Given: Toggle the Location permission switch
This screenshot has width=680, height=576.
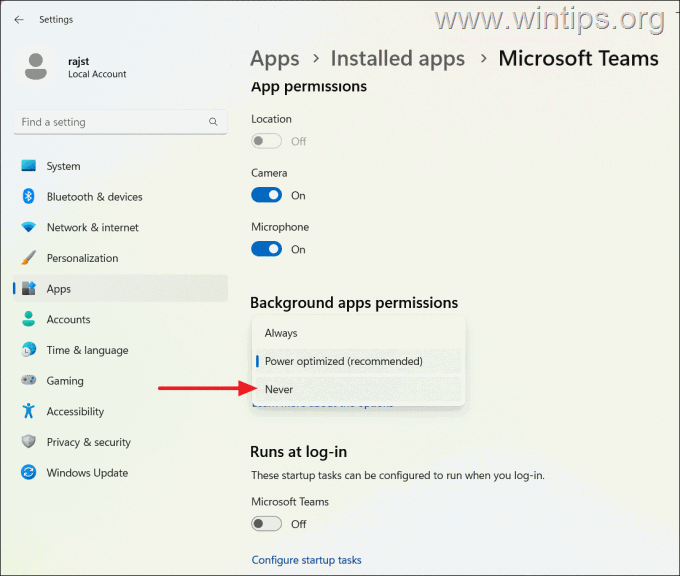Looking at the screenshot, I should (266, 141).
